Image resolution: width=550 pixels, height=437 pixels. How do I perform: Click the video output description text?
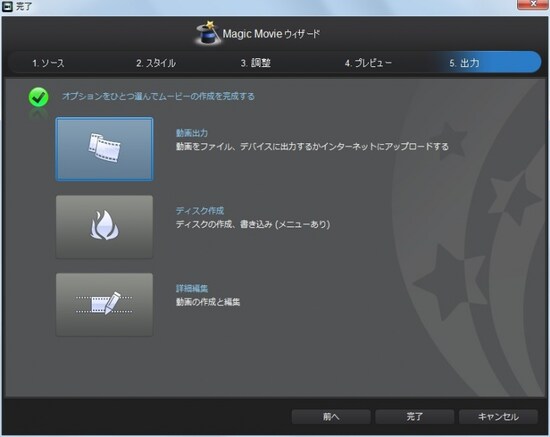pyautogui.click(x=312, y=146)
